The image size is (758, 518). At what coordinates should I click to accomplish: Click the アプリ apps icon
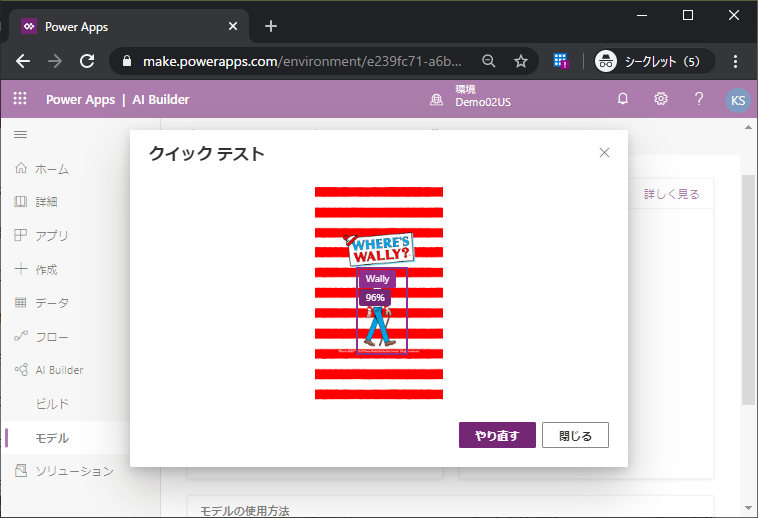(x=21, y=235)
